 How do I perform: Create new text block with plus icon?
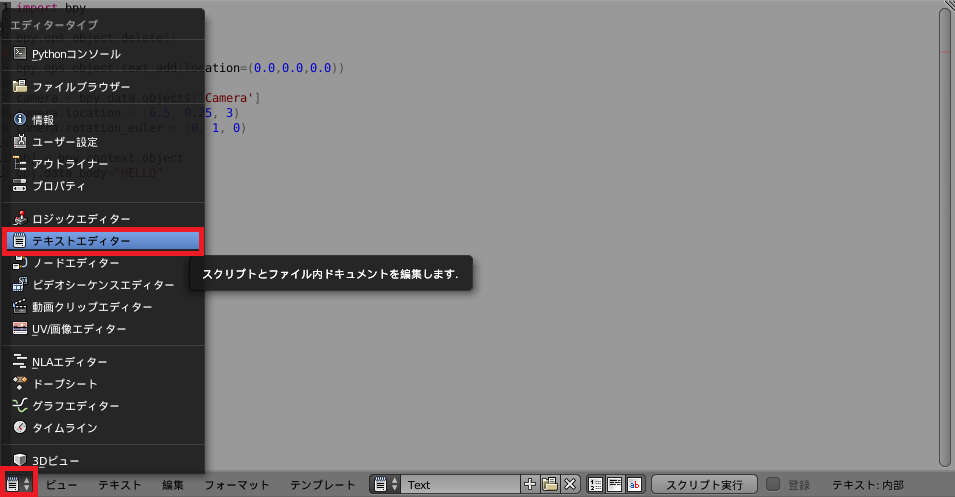coord(530,485)
